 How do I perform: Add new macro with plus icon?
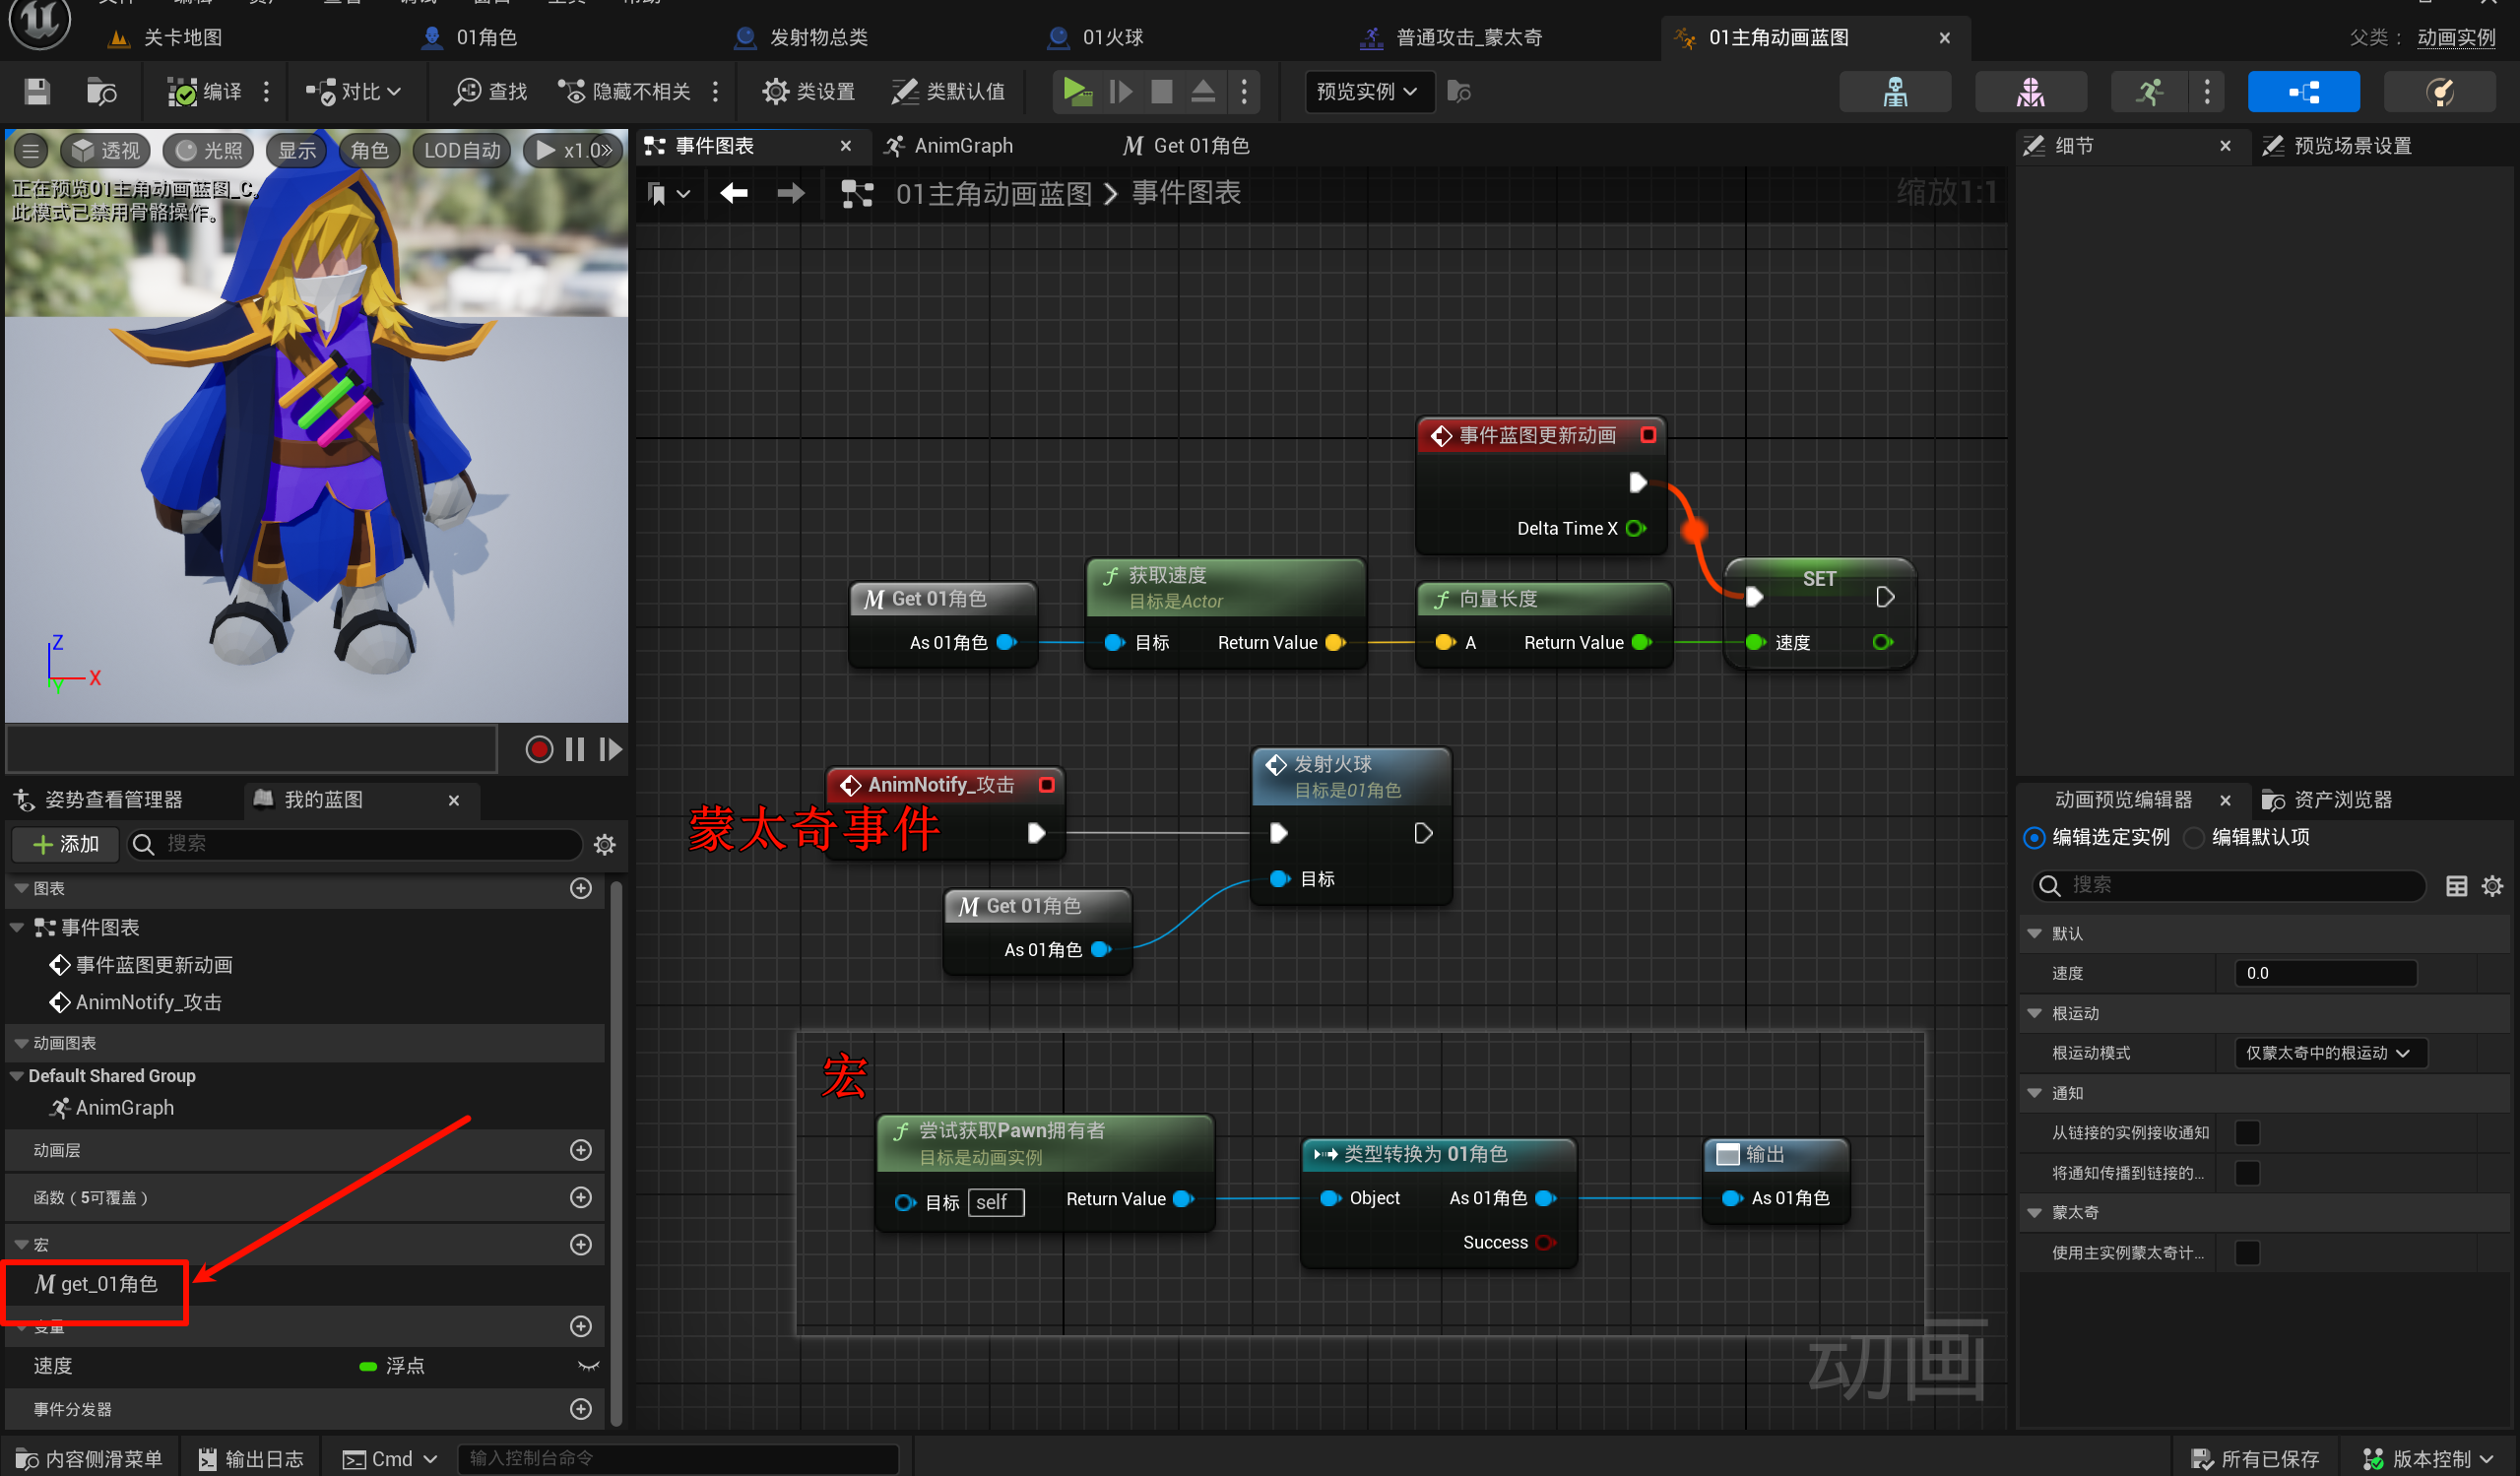click(580, 1244)
